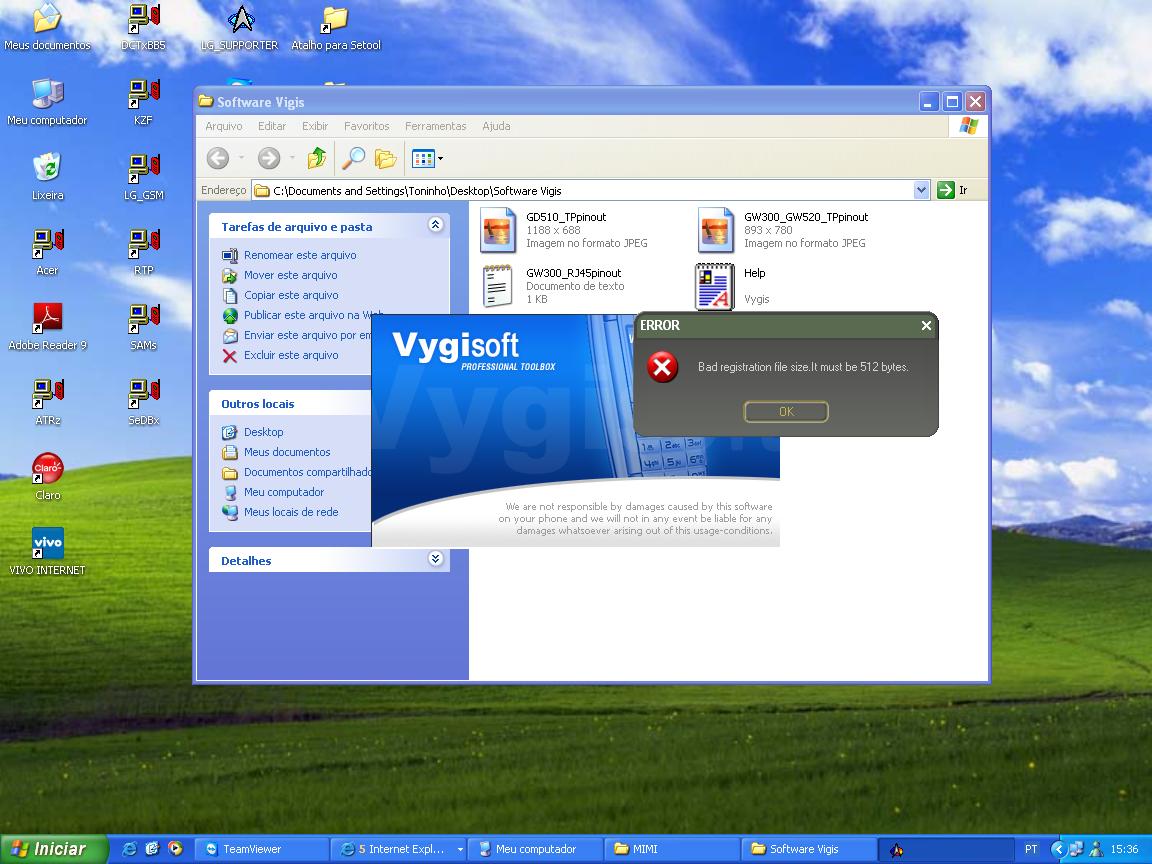Open Desktop in Outros locais

(263, 432)
